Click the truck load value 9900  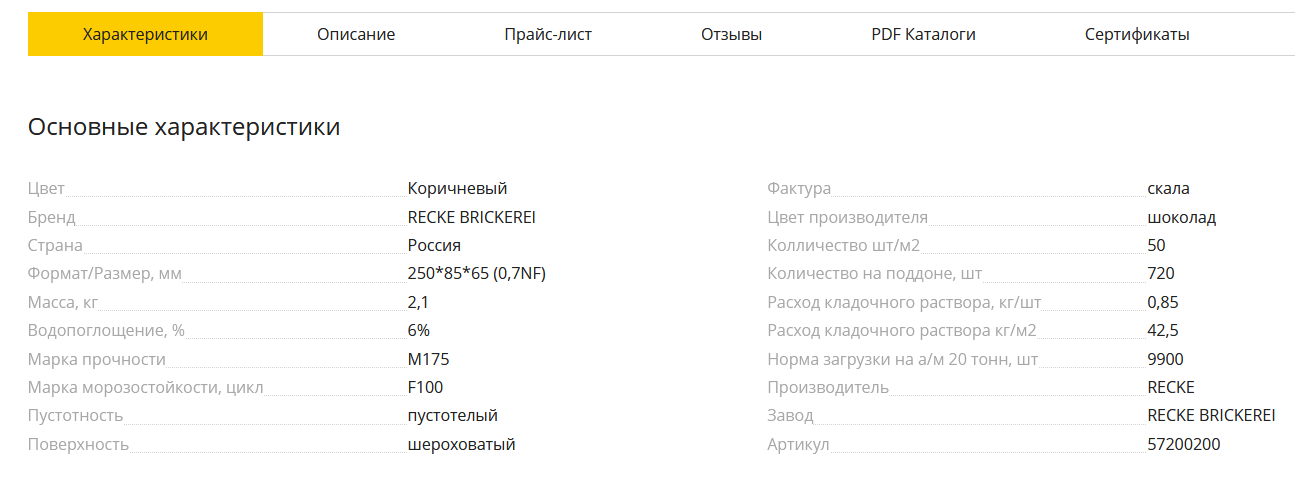coord(1166,359)
